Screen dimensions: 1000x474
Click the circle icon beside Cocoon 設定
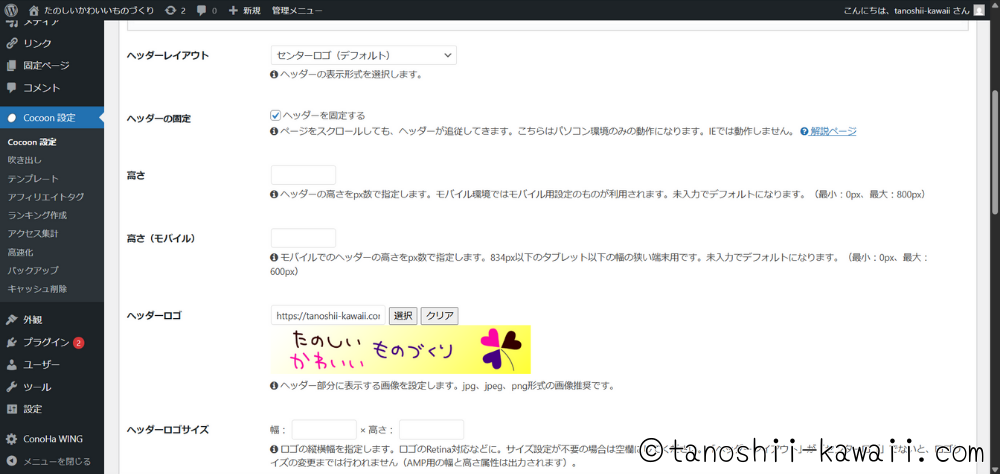11,117
